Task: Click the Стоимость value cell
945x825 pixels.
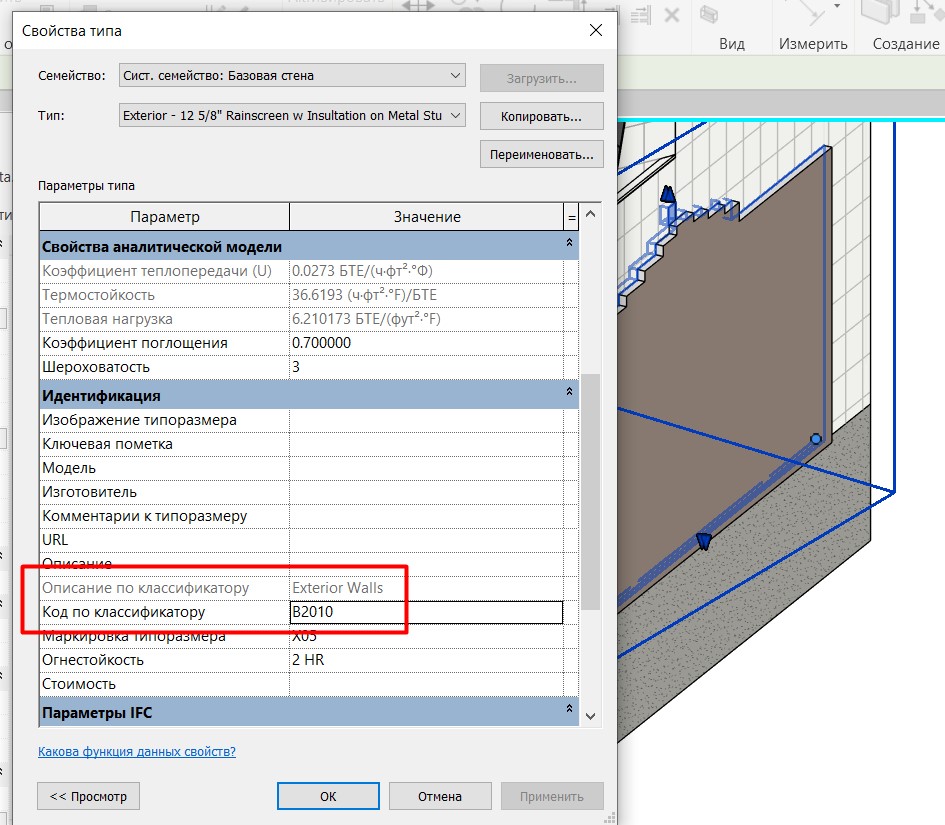Action: pyautogui.click(x=426, y=684)
